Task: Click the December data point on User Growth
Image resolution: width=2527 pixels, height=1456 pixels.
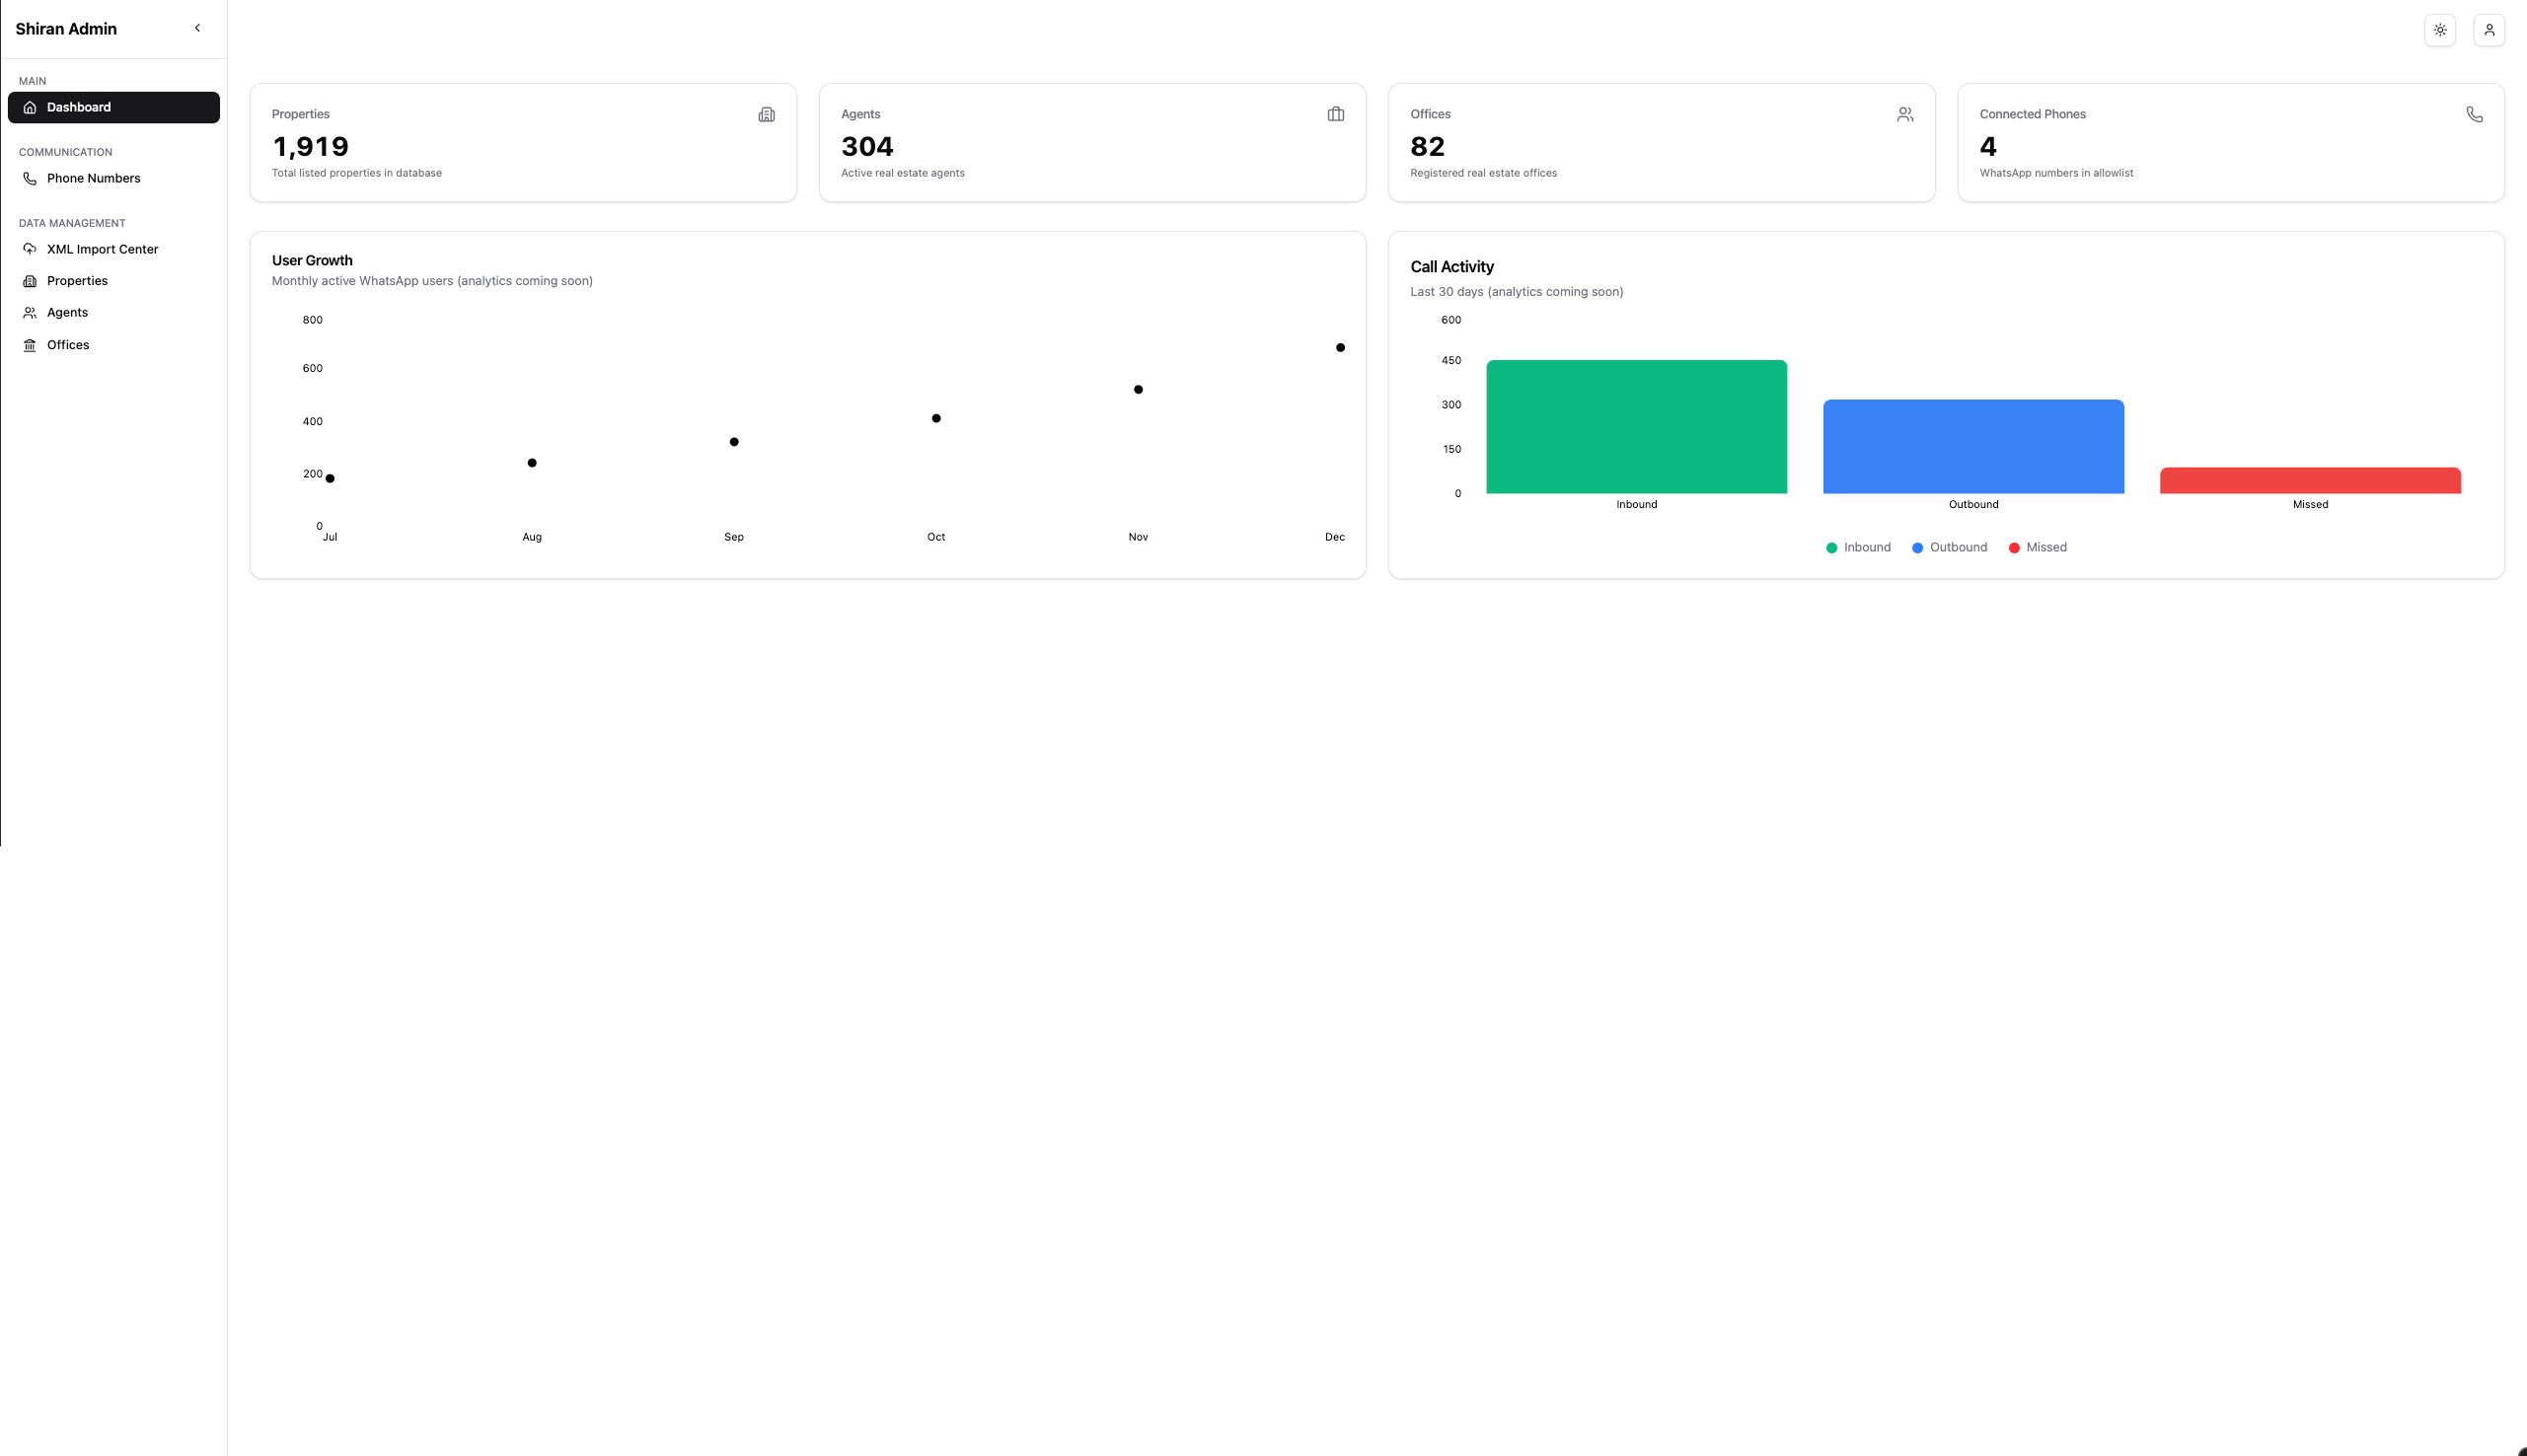Action: click(x=1340, y=347)
